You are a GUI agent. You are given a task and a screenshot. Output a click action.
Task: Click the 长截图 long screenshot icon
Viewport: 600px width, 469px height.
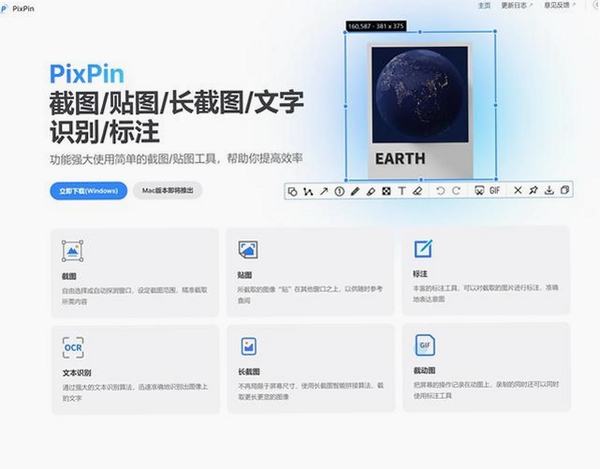coord(249,346)
